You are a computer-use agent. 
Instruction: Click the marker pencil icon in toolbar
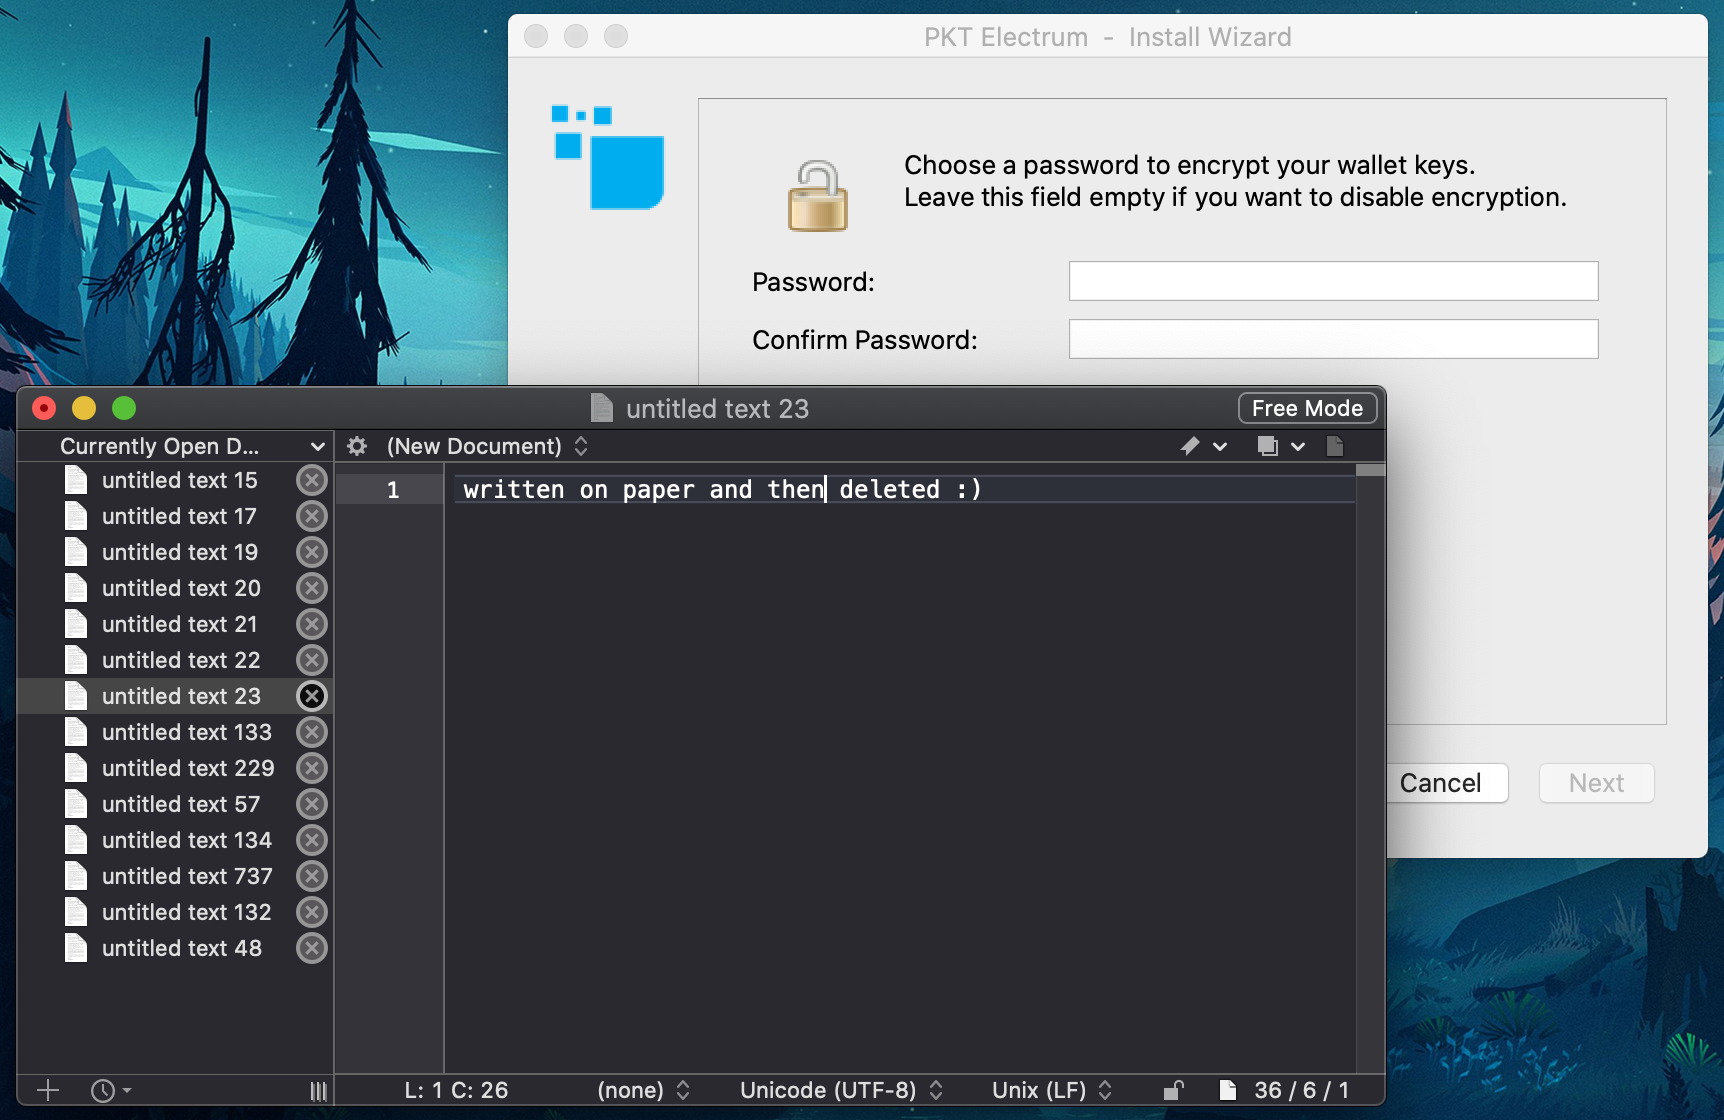1190,446
